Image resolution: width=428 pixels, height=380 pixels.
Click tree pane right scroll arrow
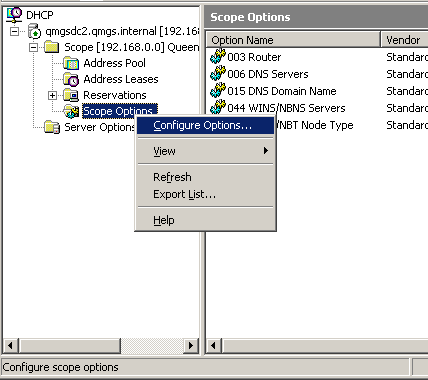point(191,345)
